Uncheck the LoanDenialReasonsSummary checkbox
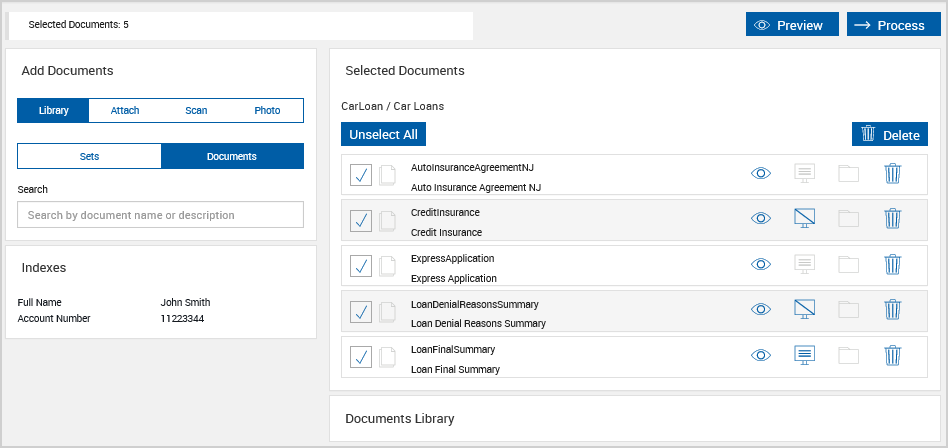The width and height of the screenshot is (948, 448). coord(361,311)
